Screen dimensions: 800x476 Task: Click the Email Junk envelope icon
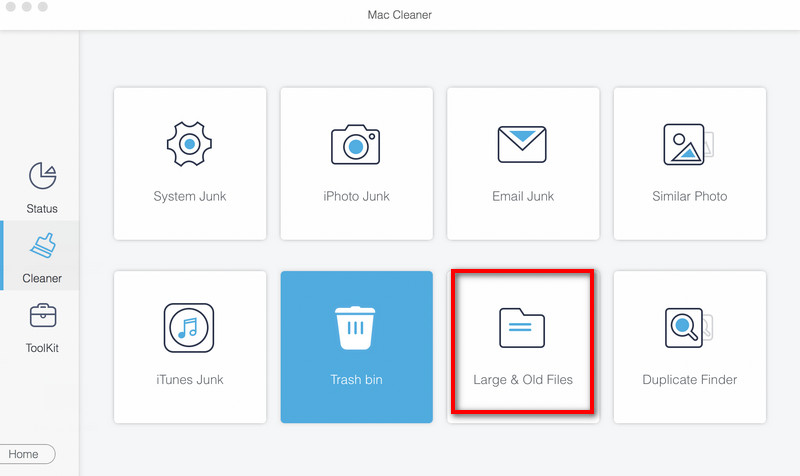click(x=522, y=144)
